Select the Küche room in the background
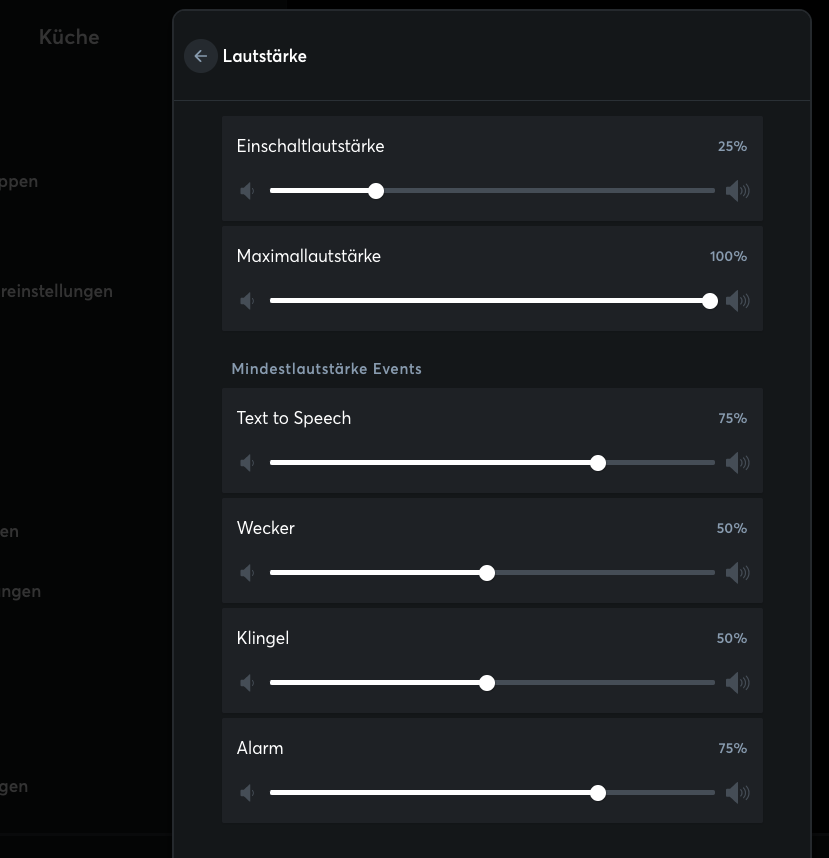 [69, 37]
